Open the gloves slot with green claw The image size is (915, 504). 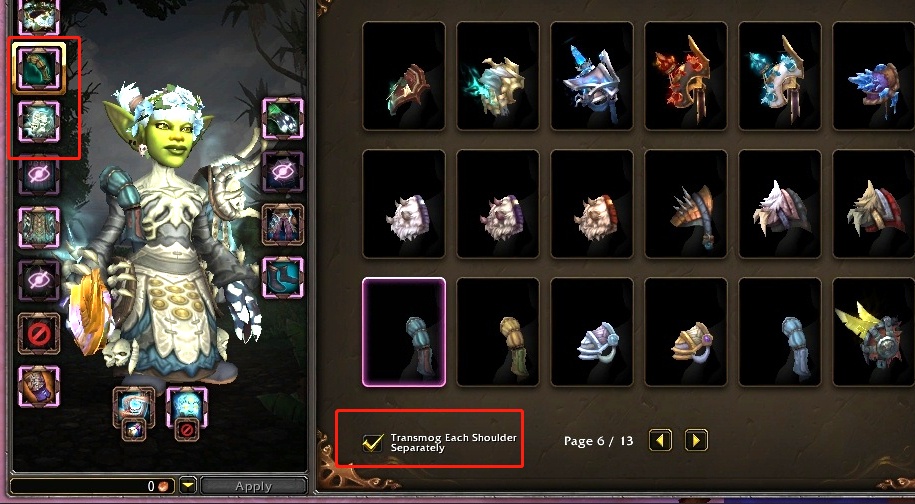tap(283, 118)
